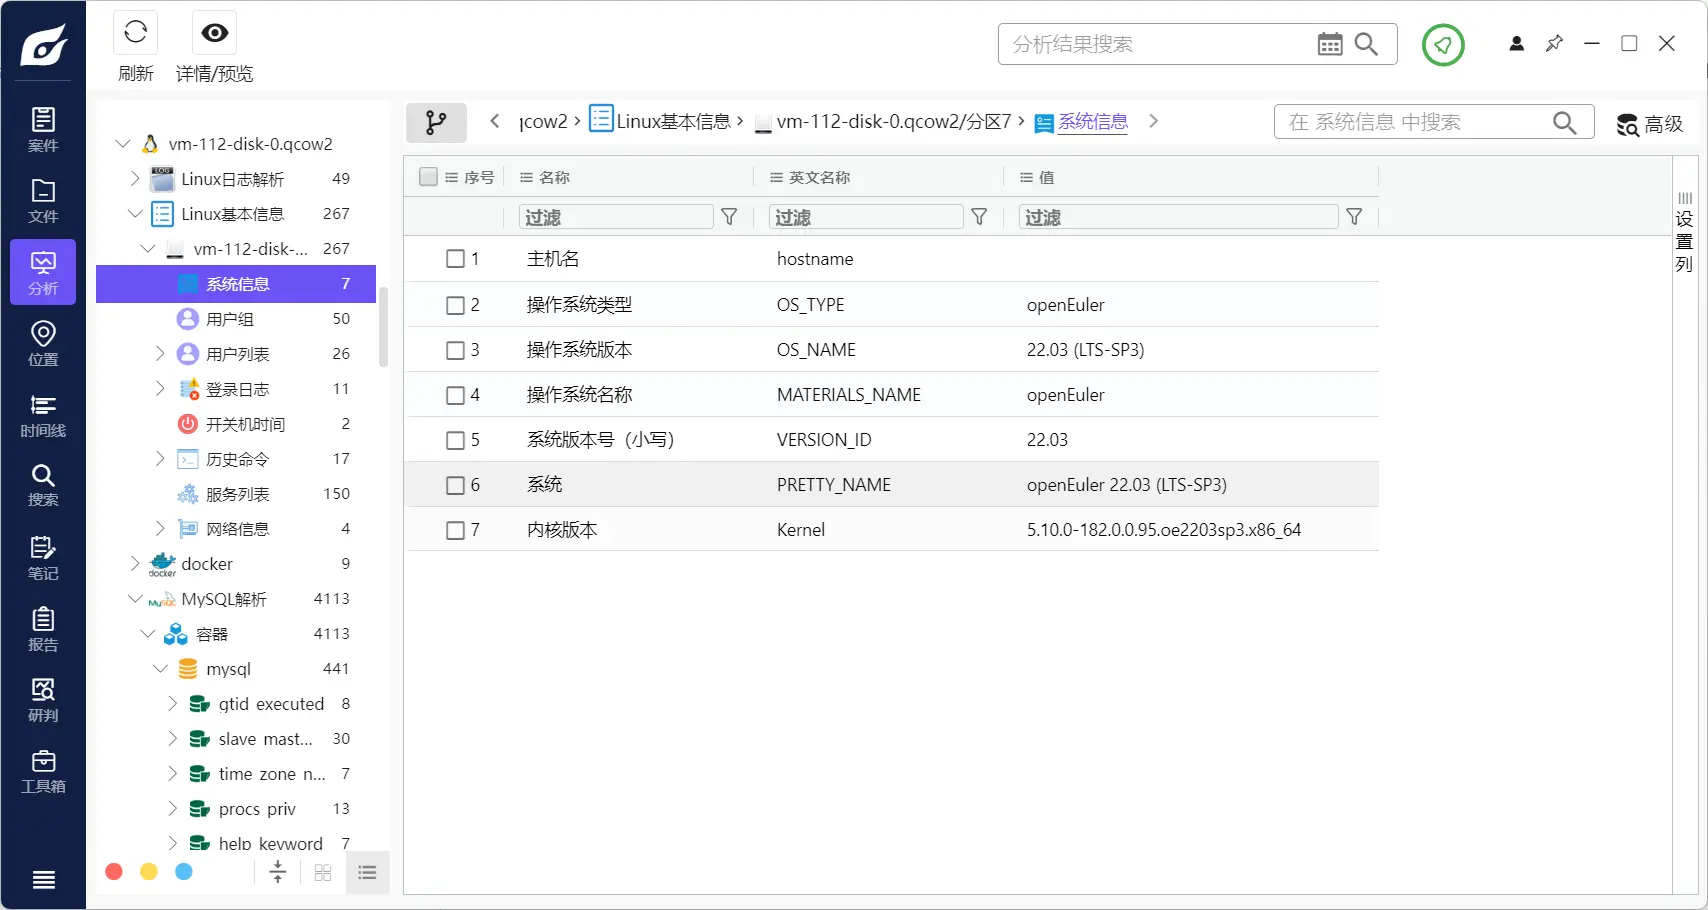Open the calendar icon in the top search box
1708x910 pixels.
coord(1330,44)
